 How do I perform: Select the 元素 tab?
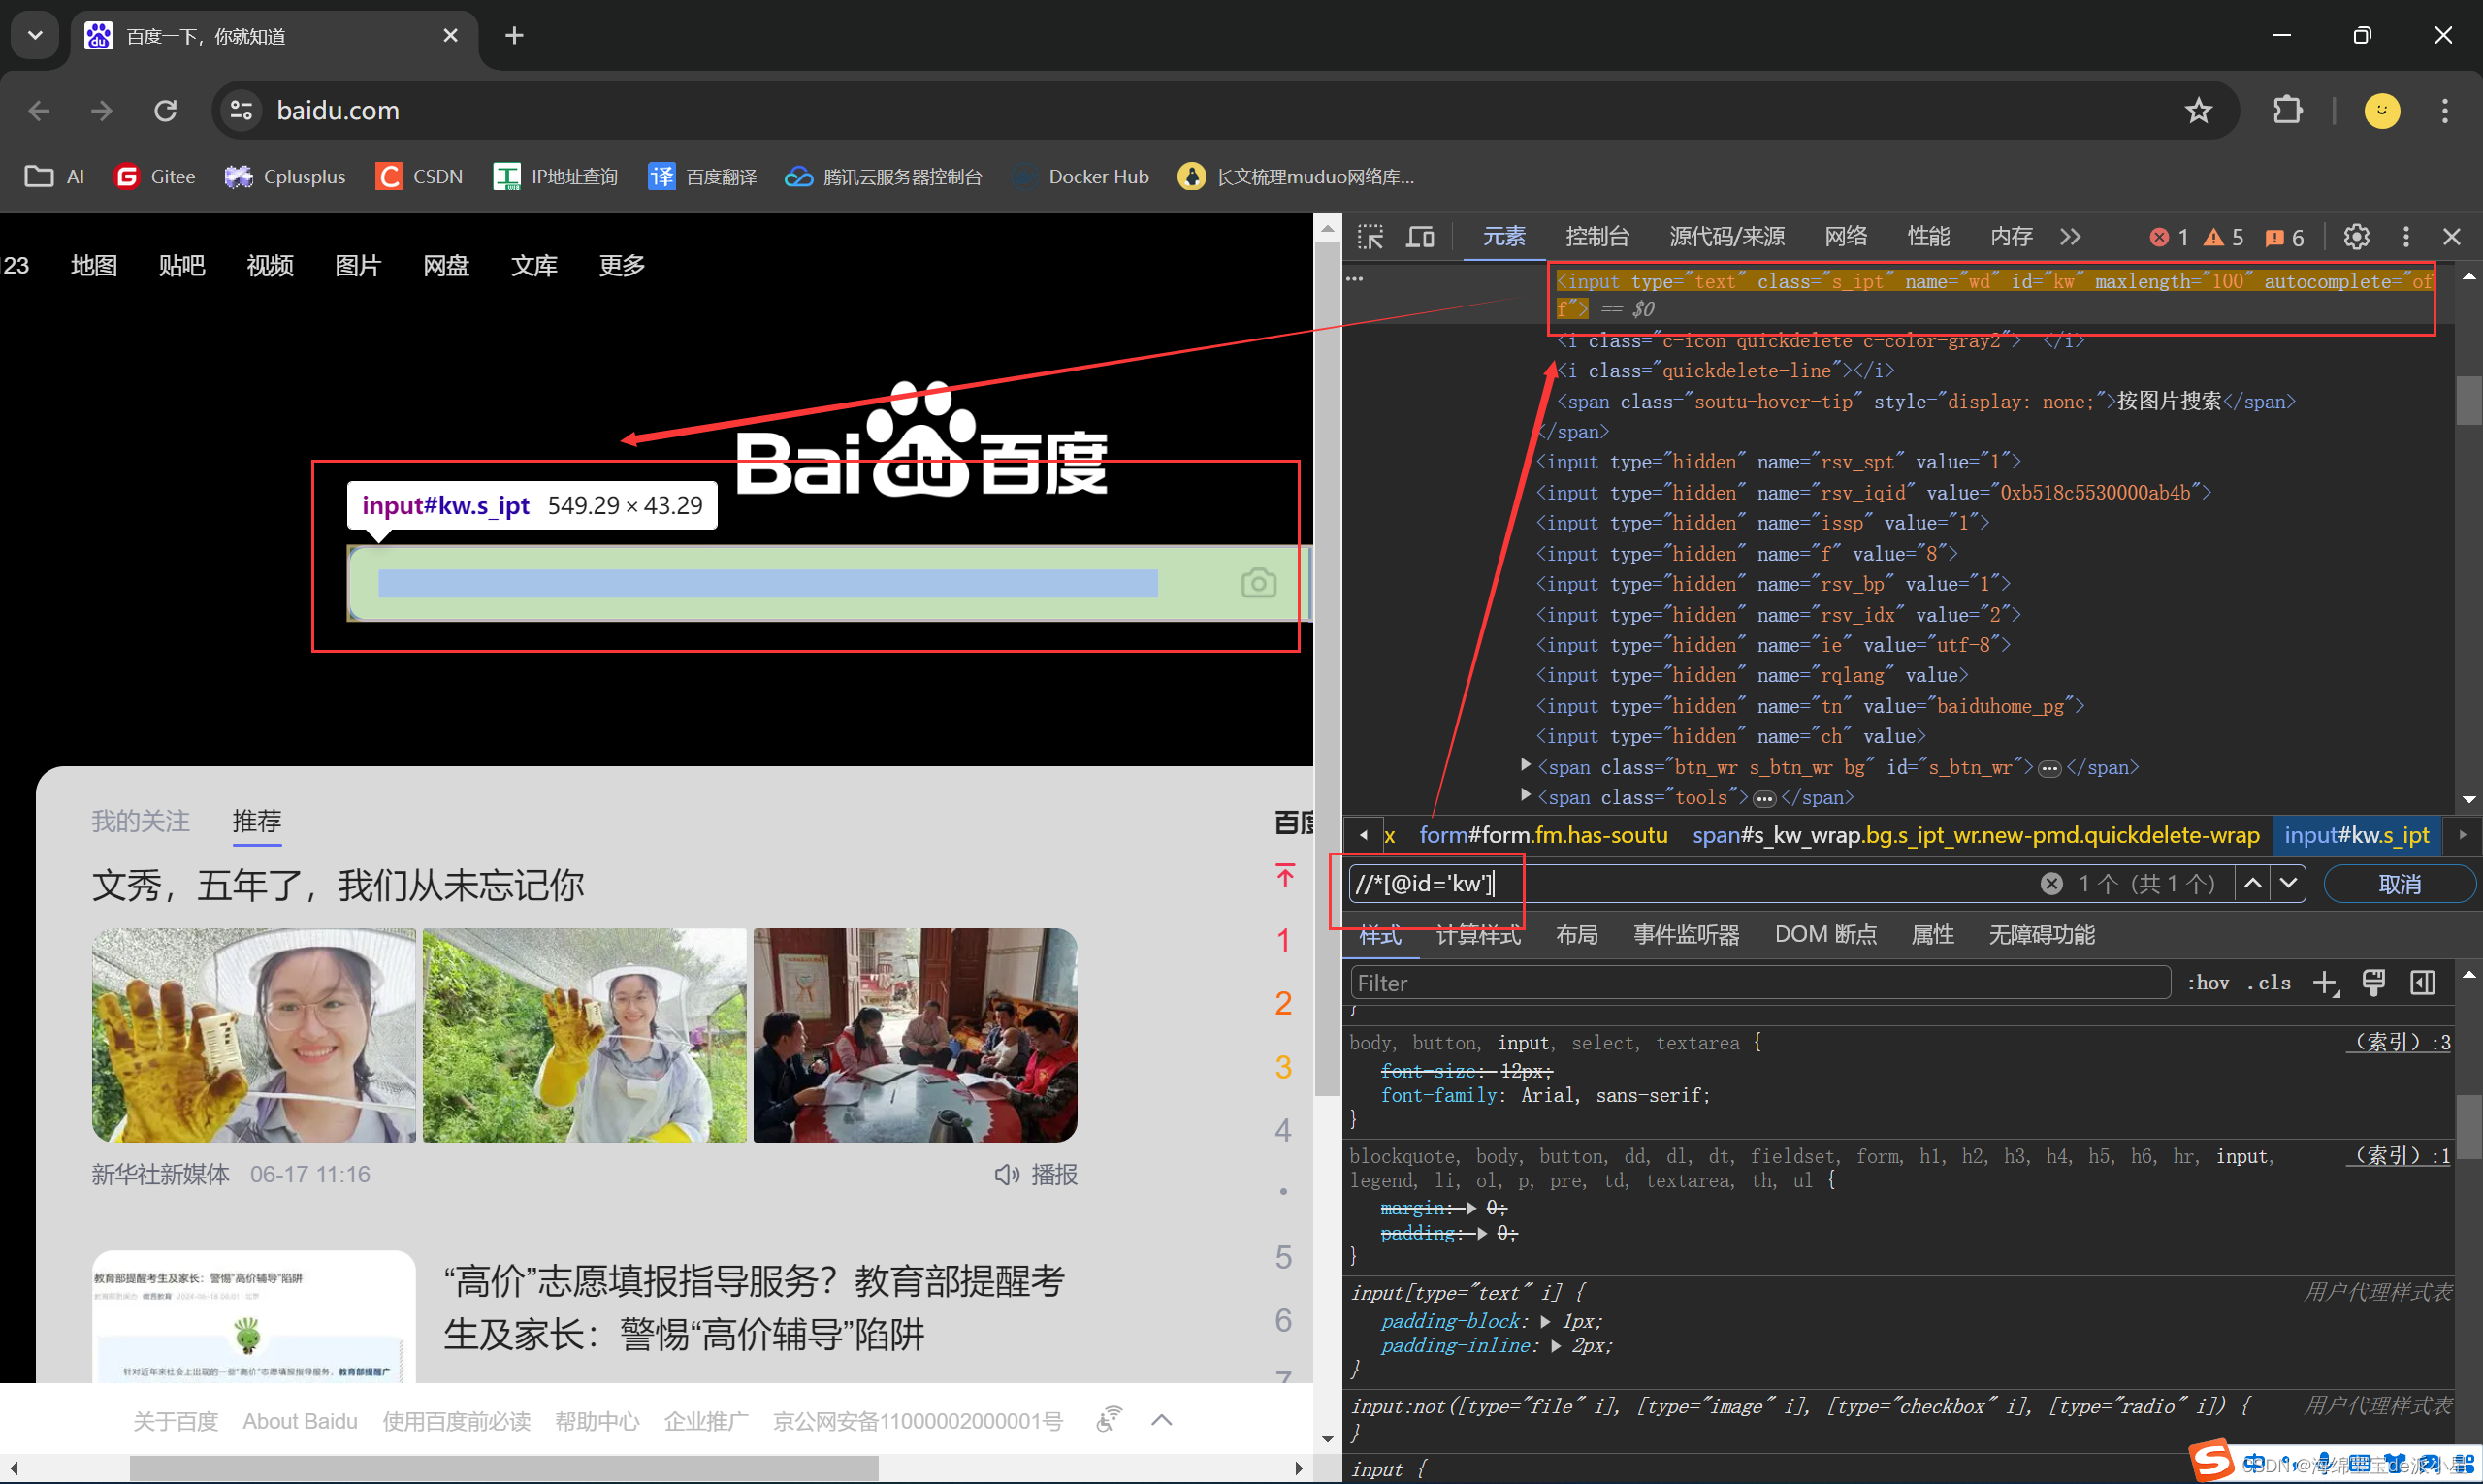(x=1504, y=237)
